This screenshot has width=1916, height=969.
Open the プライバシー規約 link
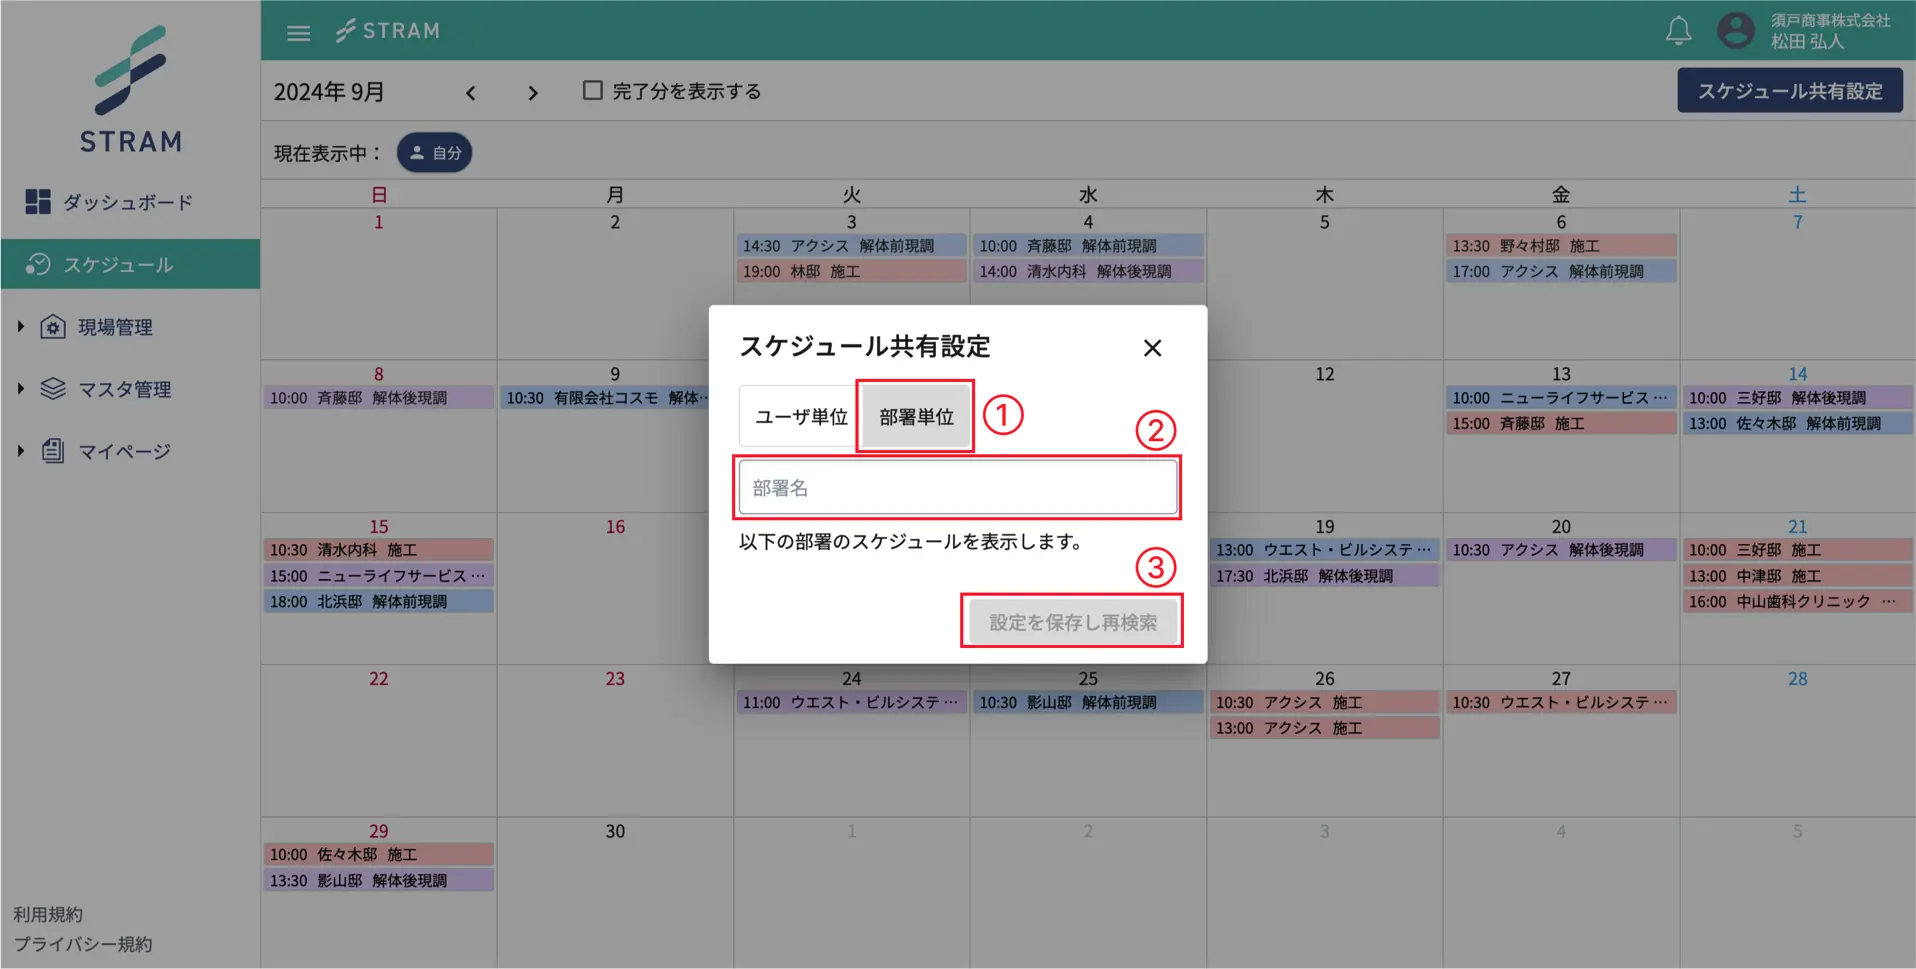point(83,944)
